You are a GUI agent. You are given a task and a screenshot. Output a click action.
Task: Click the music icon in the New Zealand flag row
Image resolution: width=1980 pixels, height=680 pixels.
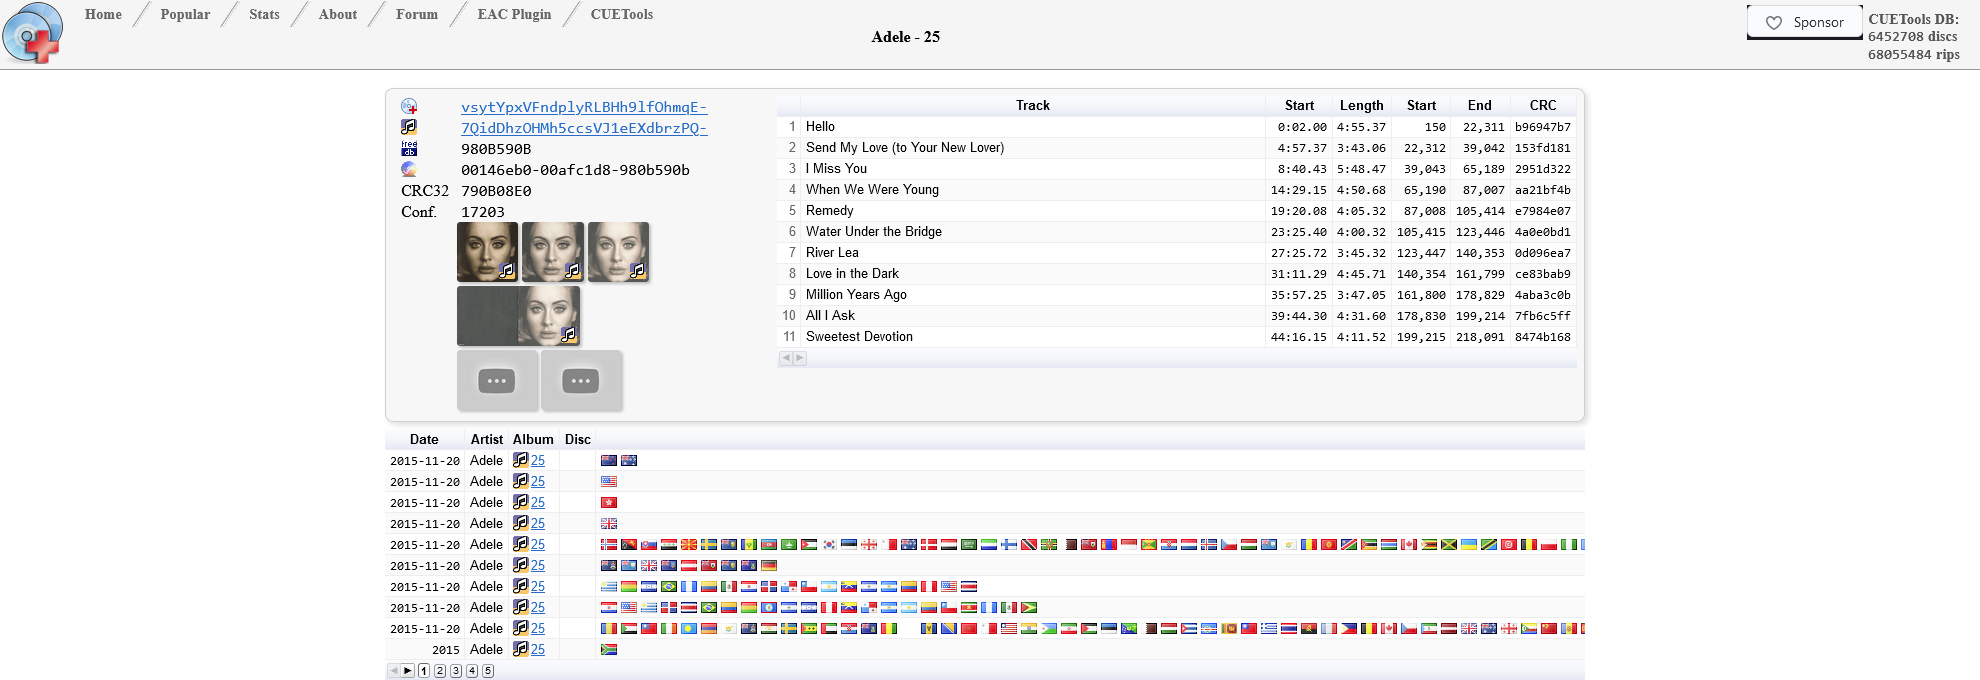tap(520, 460)
